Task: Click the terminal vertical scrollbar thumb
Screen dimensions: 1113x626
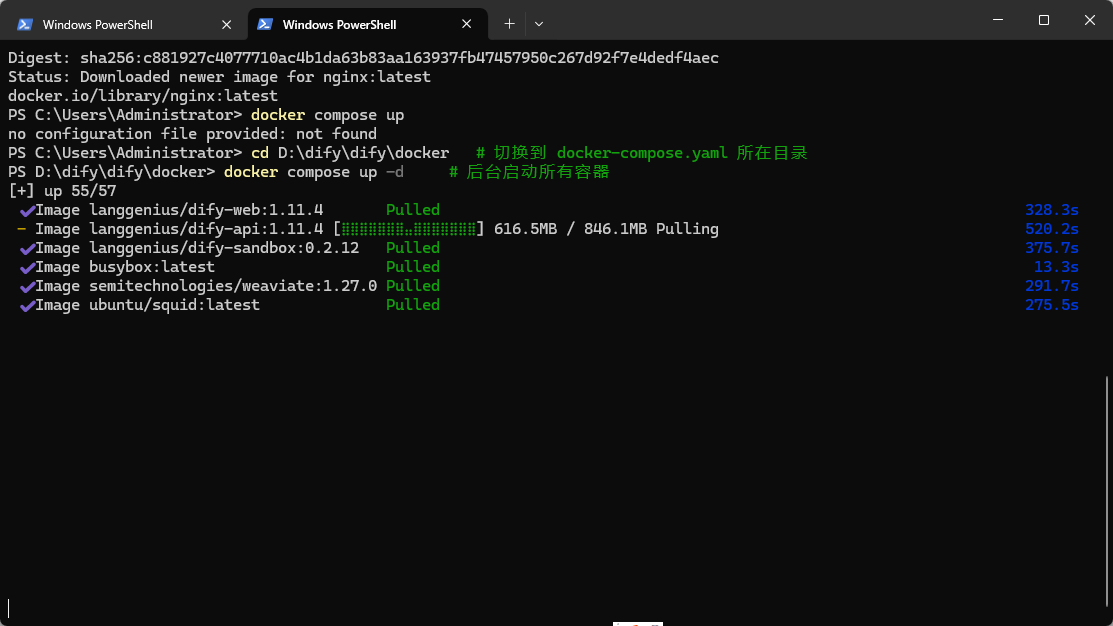Action: pos(1107,490)
